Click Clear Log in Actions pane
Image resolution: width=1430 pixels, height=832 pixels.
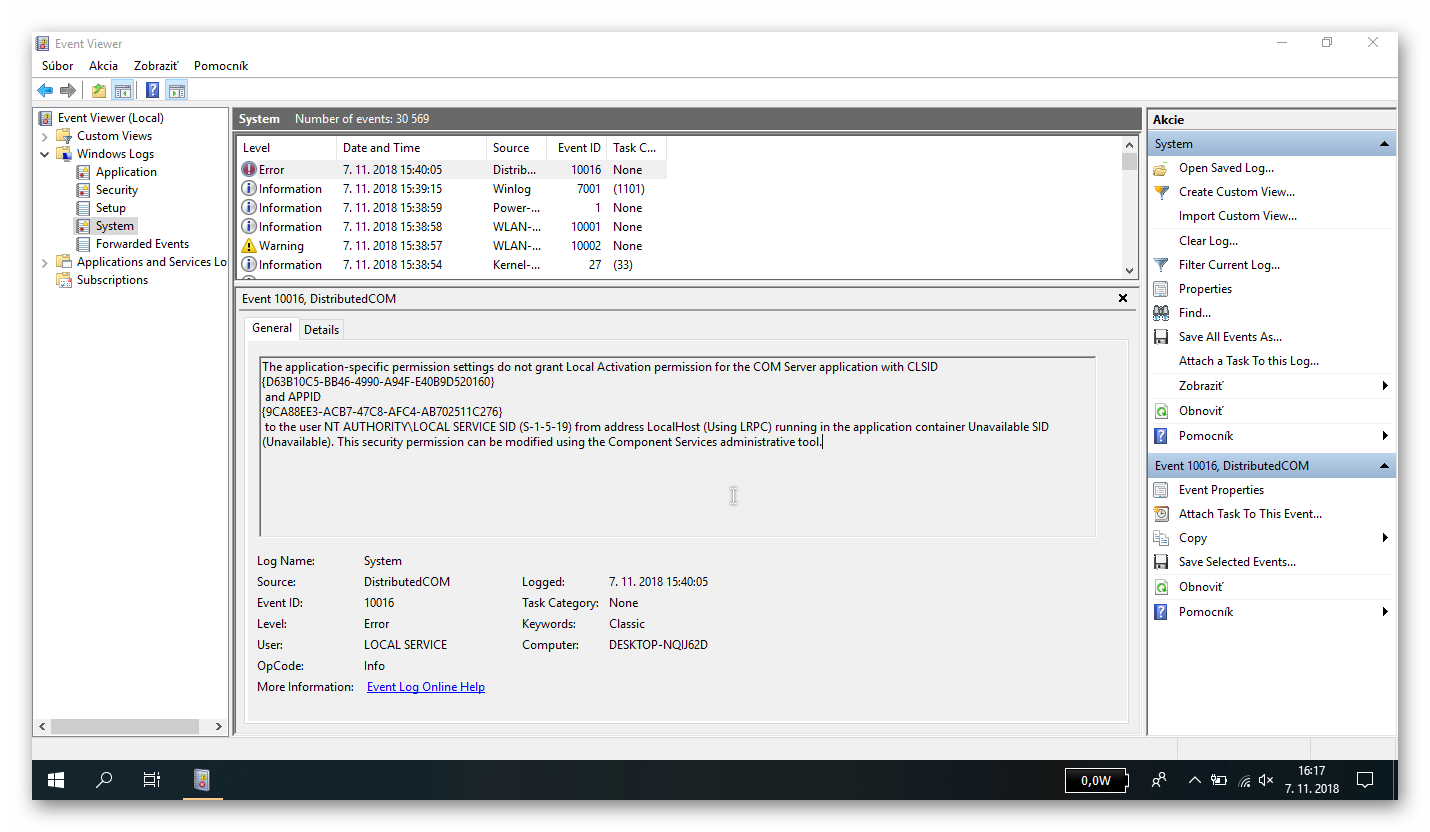[x=1208, y=241]
